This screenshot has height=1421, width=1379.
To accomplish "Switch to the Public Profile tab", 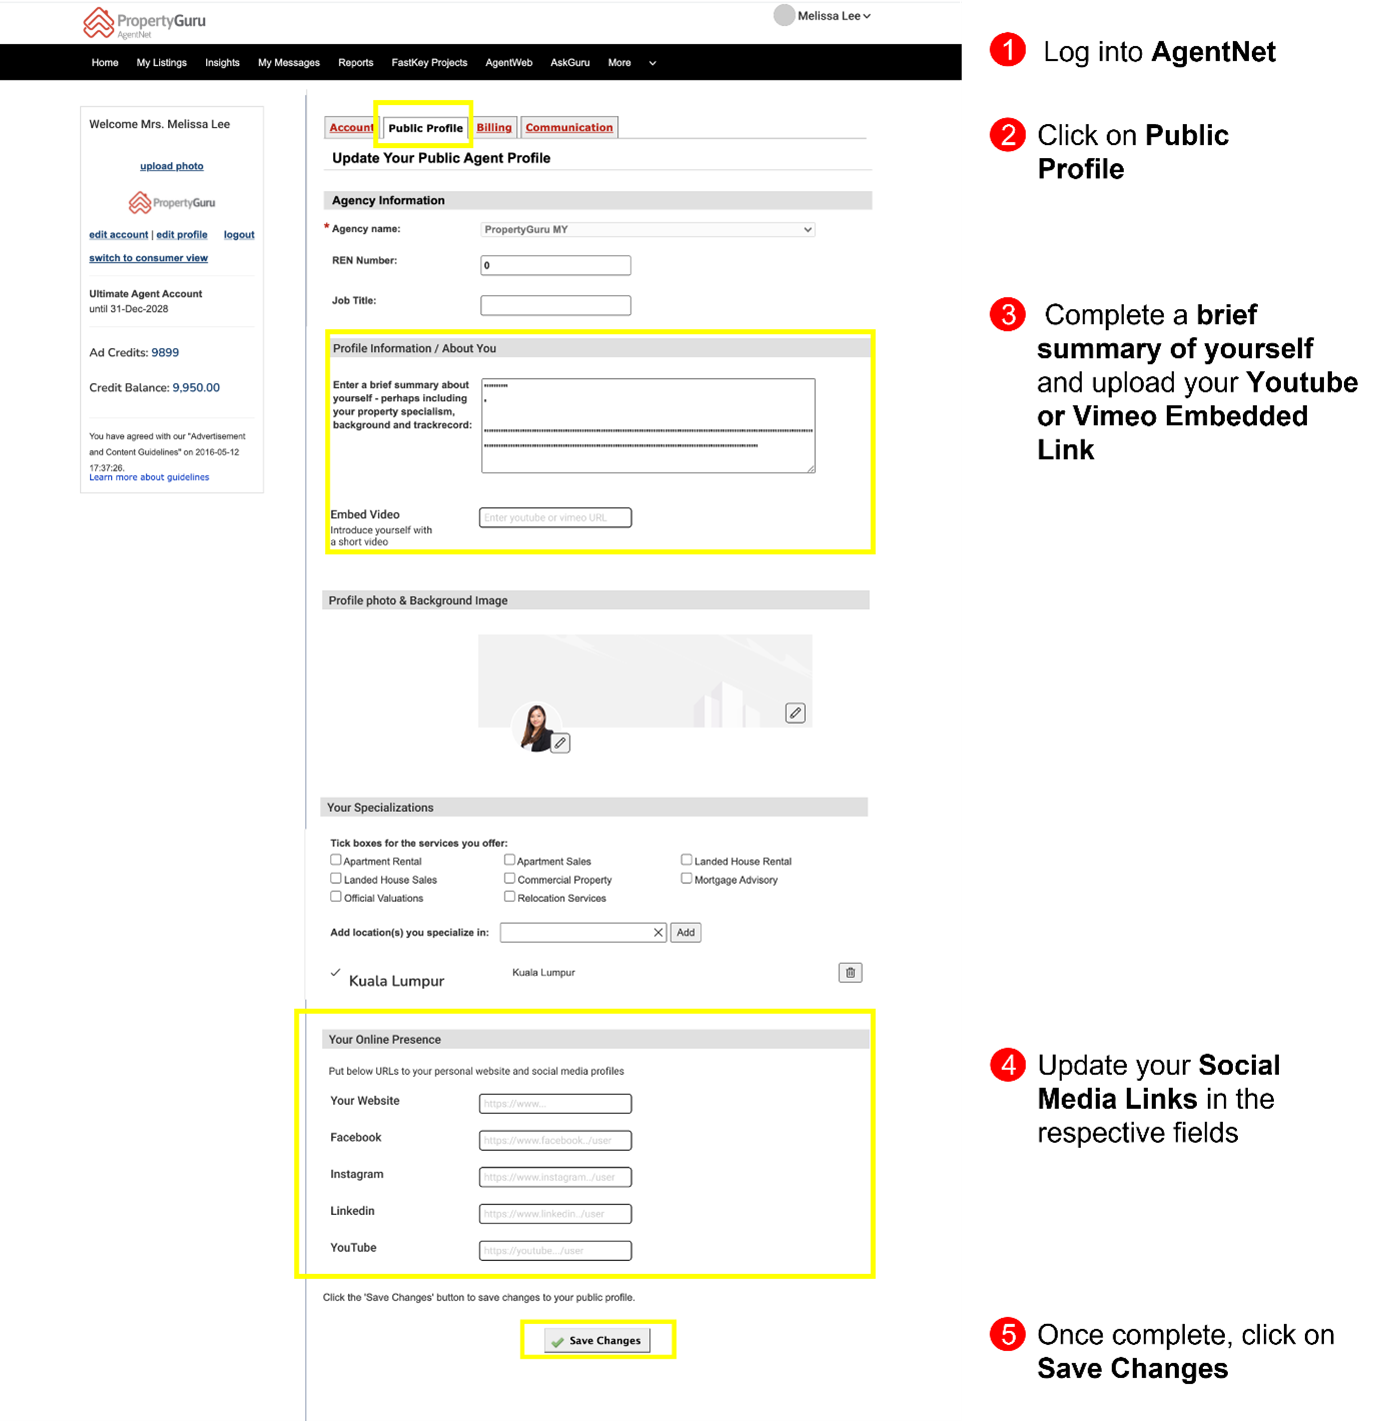I will [426, 128].
